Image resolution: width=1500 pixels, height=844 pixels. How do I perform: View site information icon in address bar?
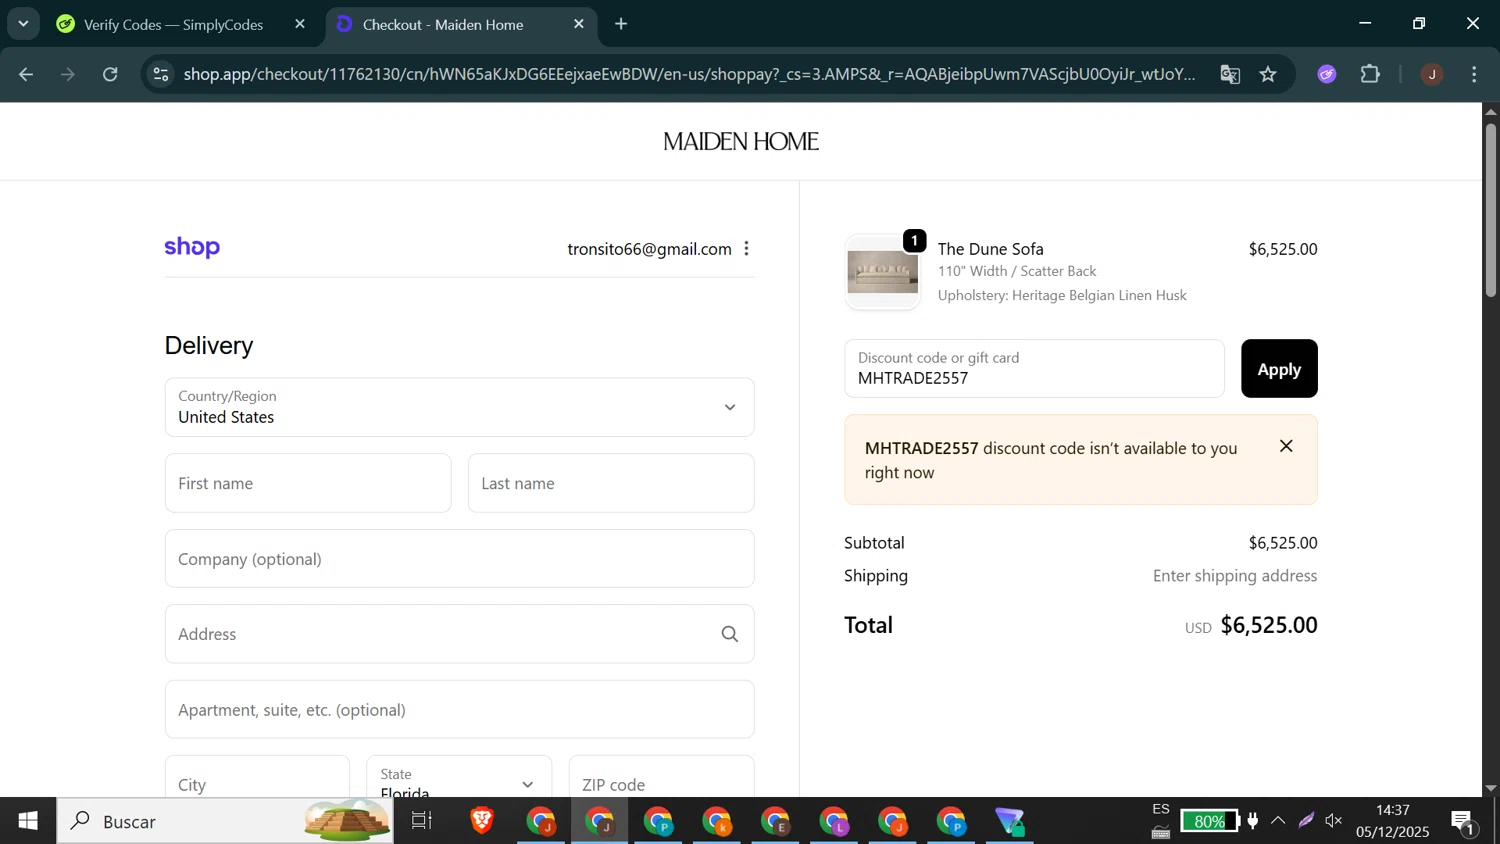coord(161,74)
